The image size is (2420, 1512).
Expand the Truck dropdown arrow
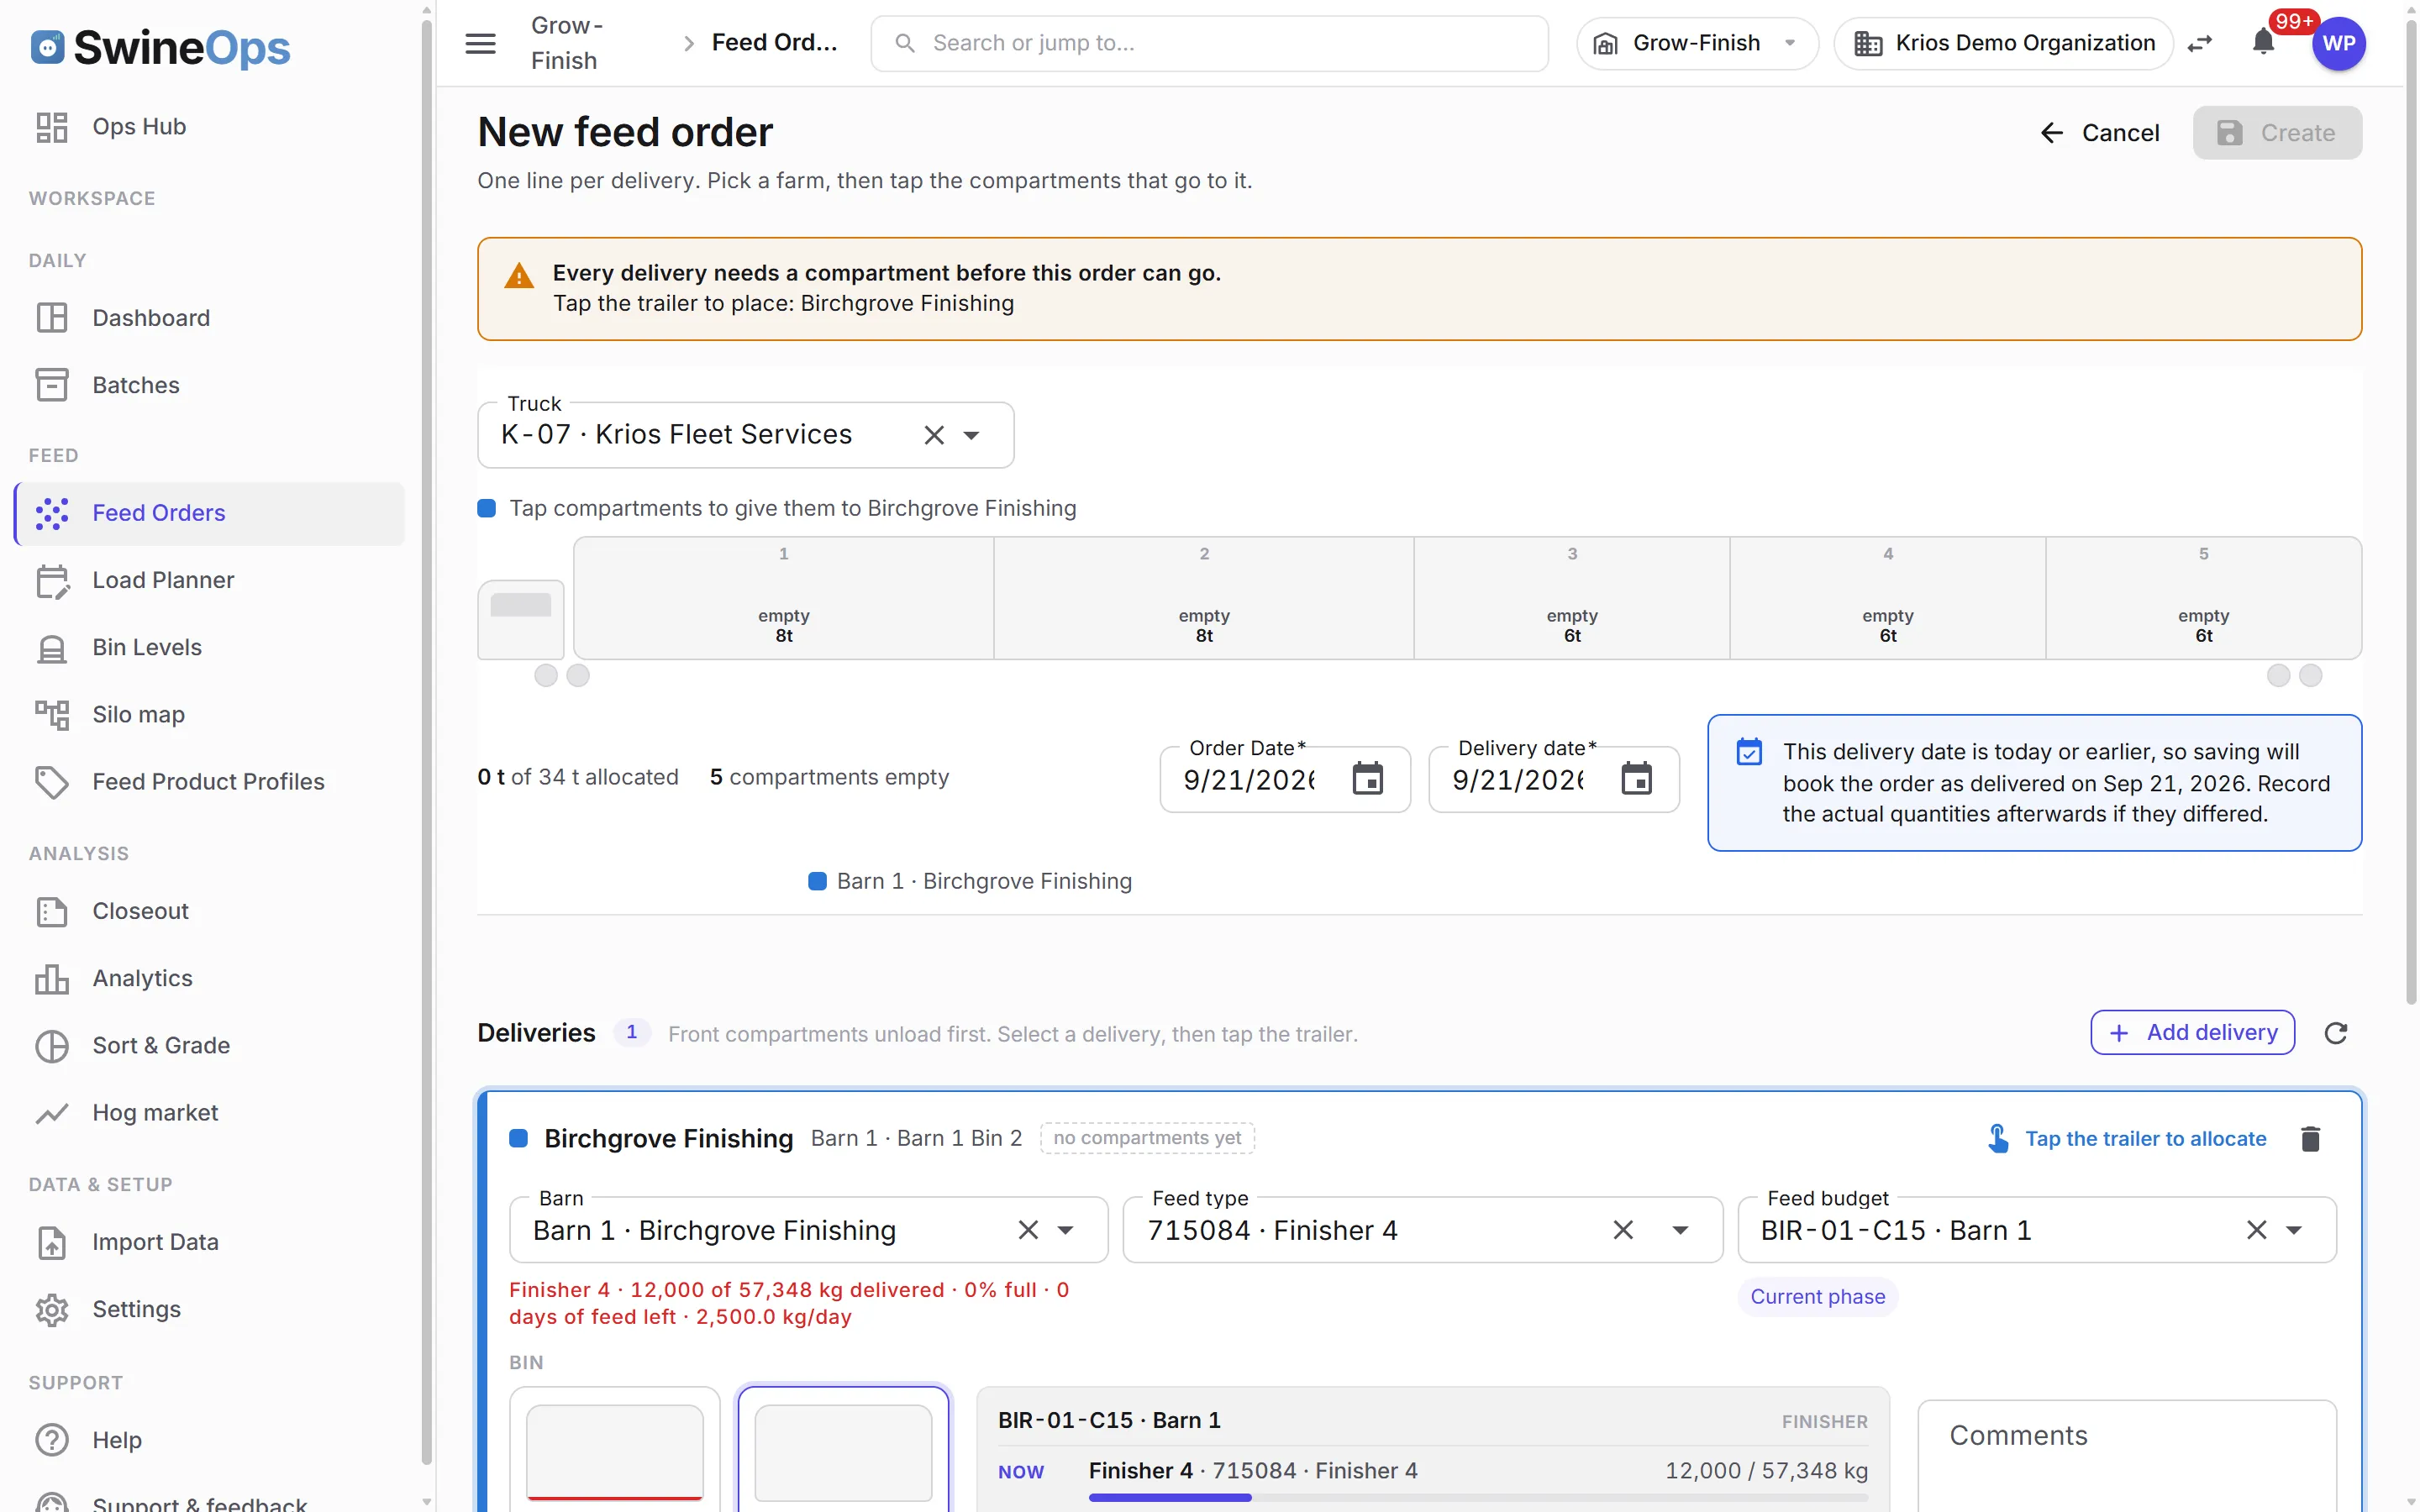(x=971, y=435)
